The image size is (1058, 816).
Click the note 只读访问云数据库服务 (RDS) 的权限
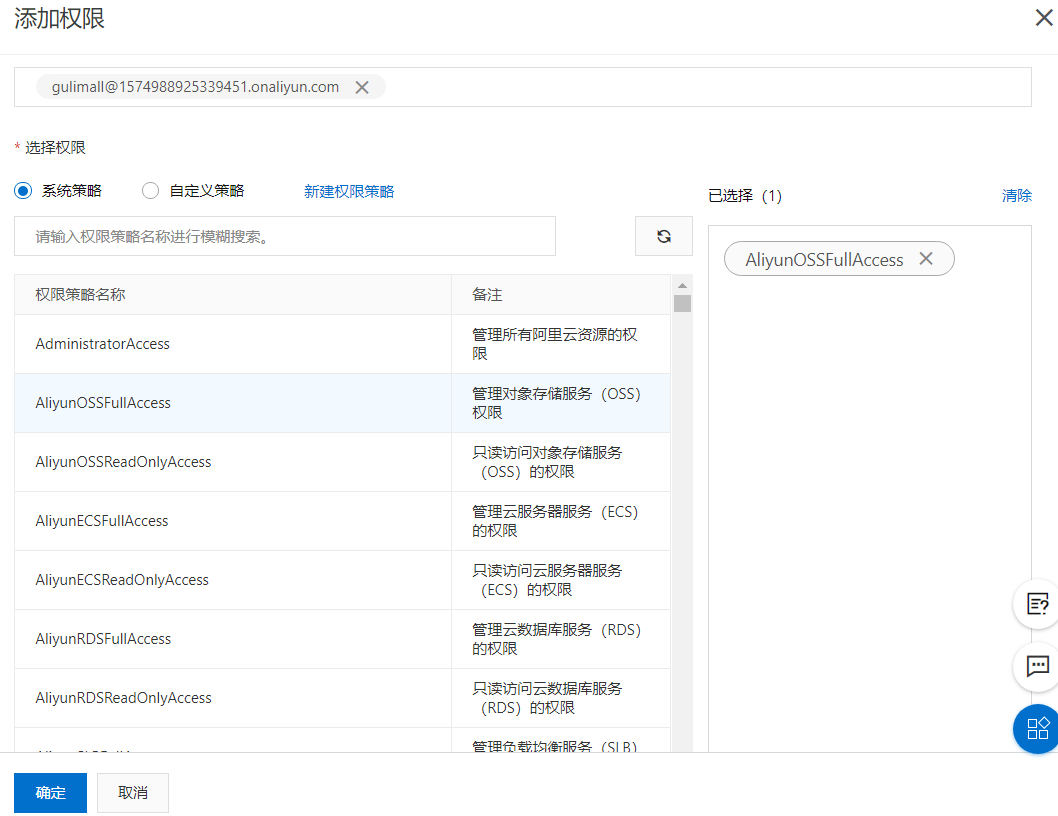coord(547,698)
